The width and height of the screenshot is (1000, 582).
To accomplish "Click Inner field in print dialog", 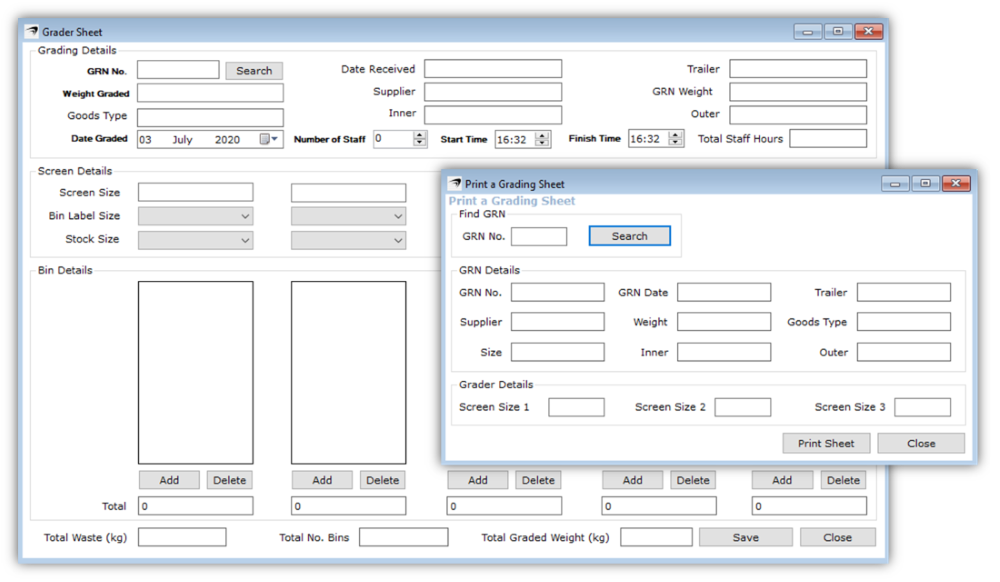I will click(724, 352).
